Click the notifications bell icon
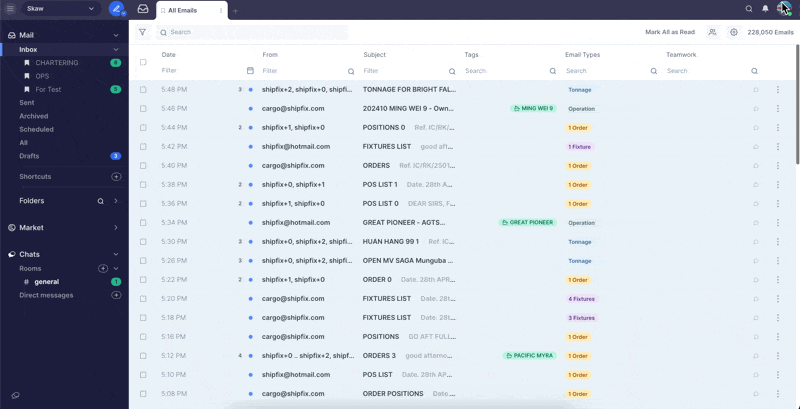 [765, 9]
